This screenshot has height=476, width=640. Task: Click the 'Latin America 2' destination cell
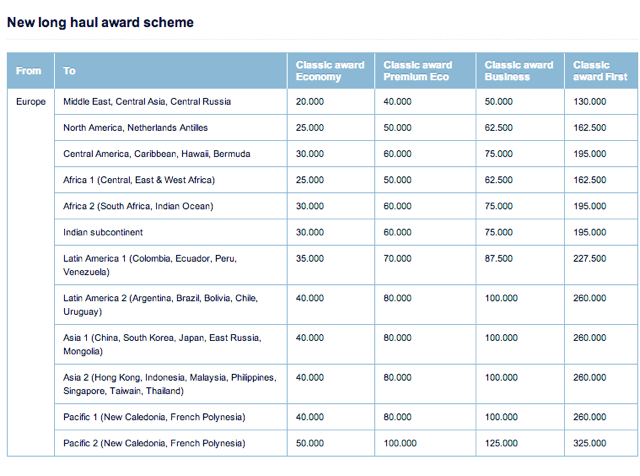click(171, 305)
